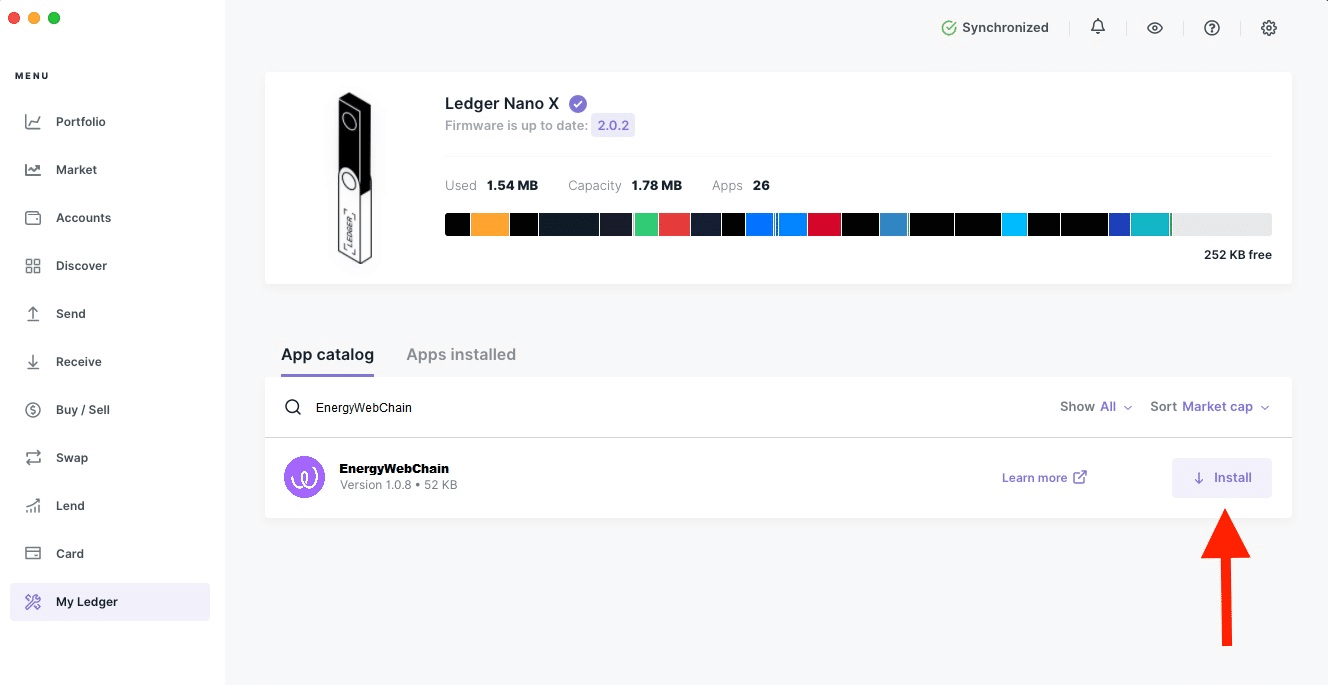Switch to the App catalog tab
Screen dimensions: 1328x685
(x=327, y=355)
